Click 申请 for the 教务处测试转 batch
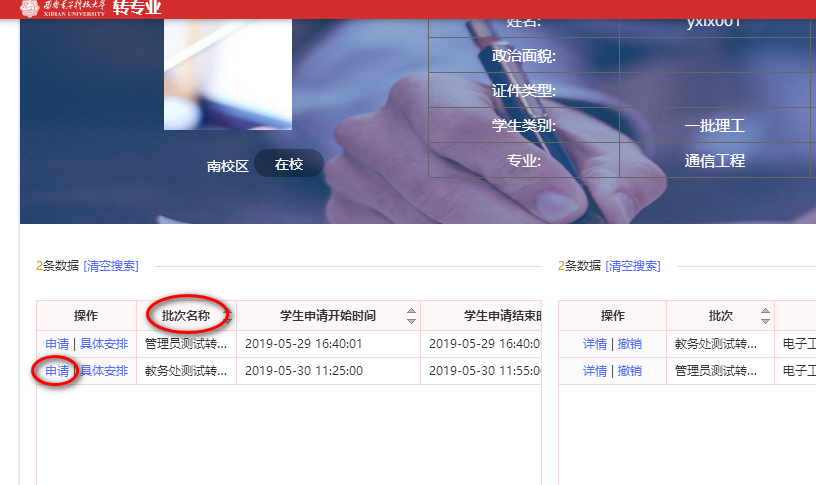 point(57,371)
